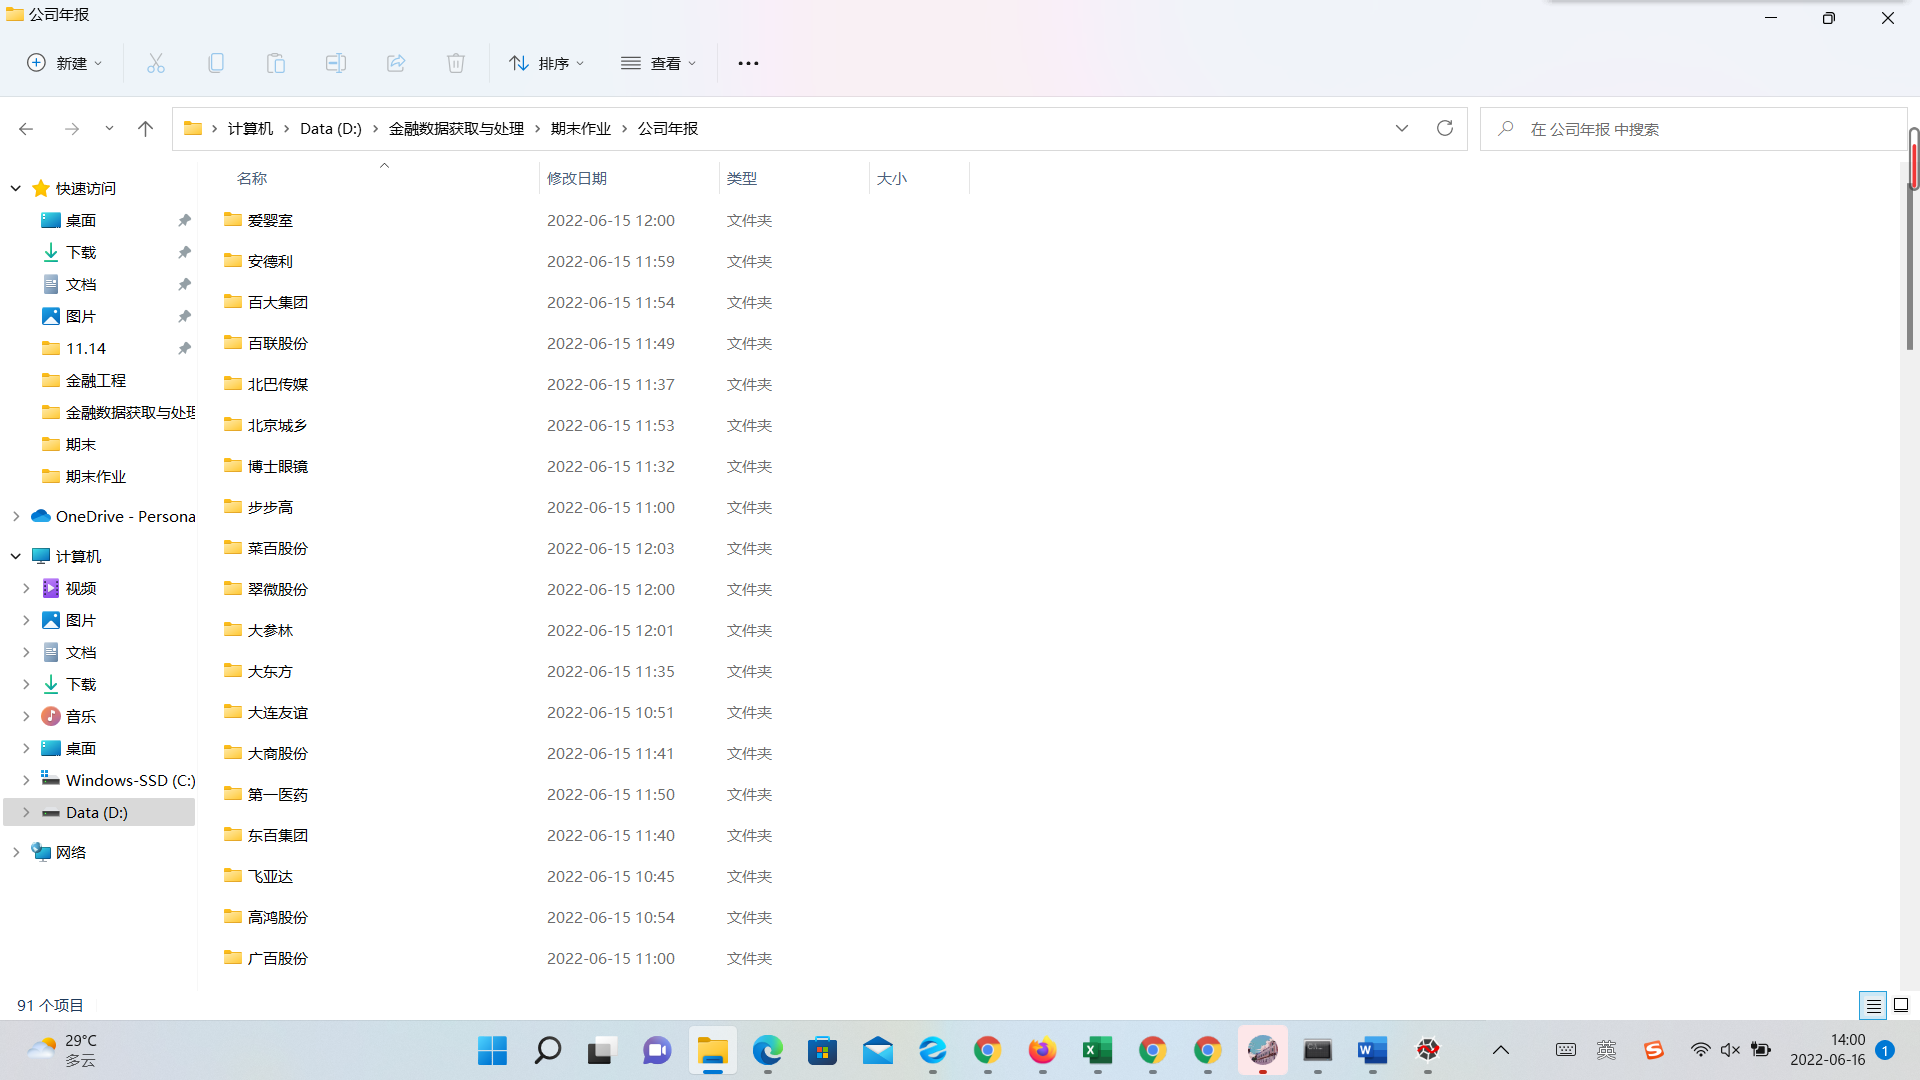Expand the OneDrive - Personal node
This screenshot has height=1080, width=1920.
click(16, 516)
